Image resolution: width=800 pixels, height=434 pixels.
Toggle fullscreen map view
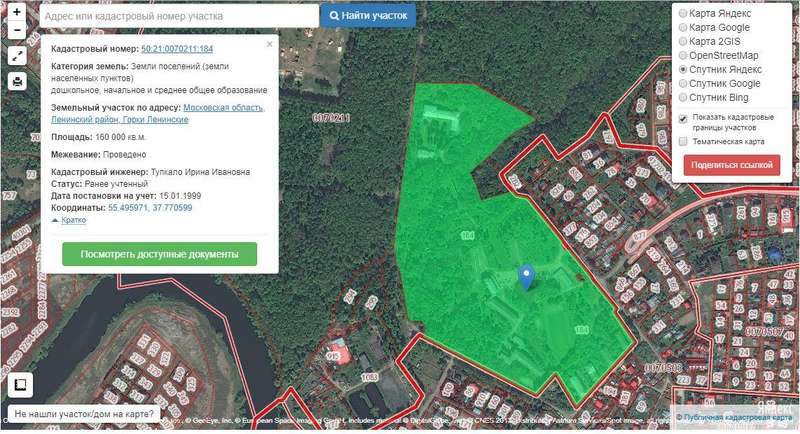[17, 56]
